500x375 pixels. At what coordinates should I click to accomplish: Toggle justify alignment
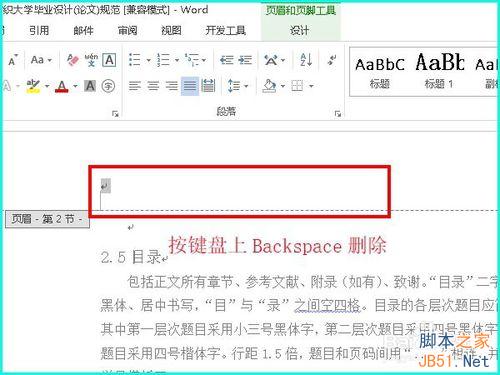click(x=190, y=86)
